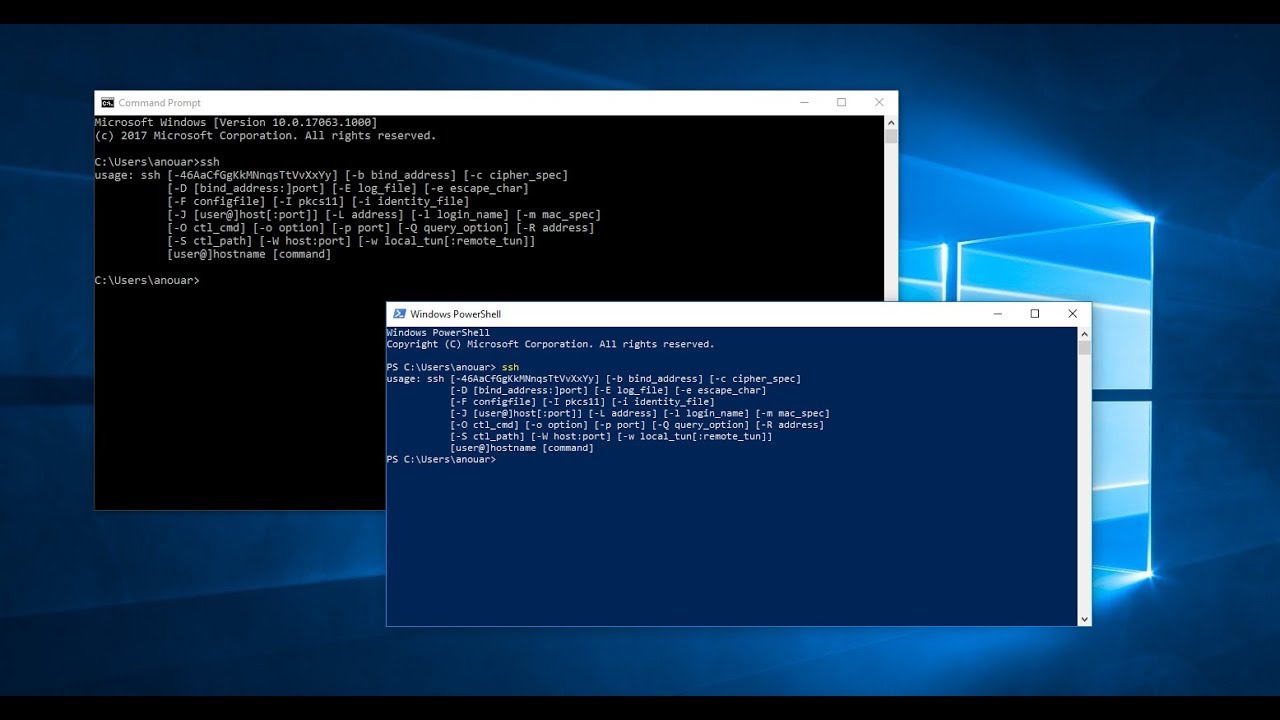Click "Windows PowerShell" first output line
The image size is (1280, 720).
(438, 333)
